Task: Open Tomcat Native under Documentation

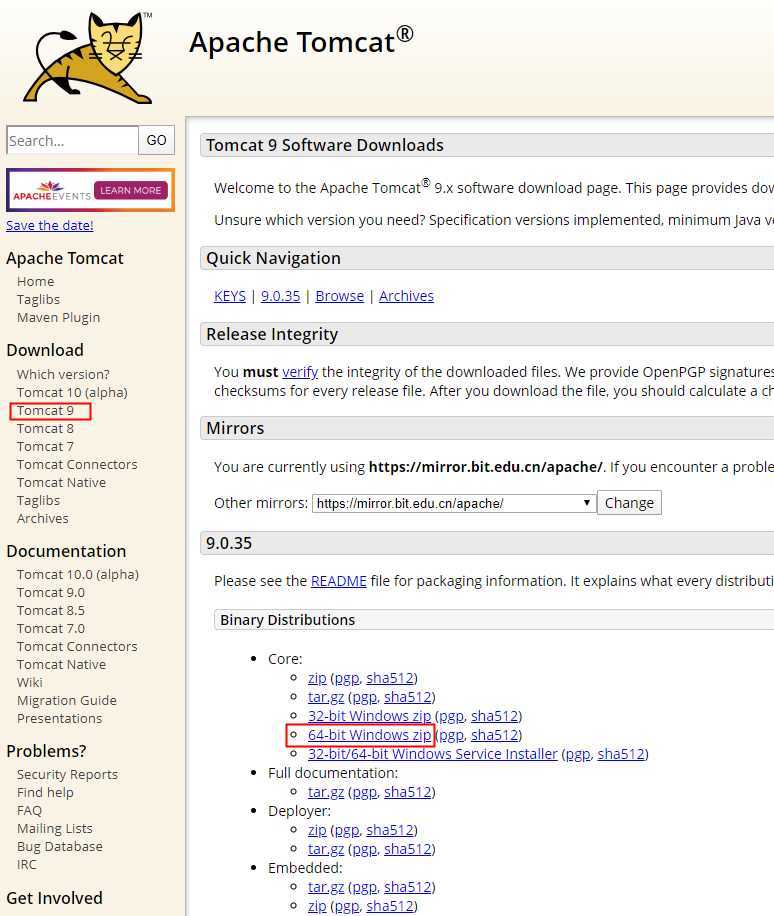Action: (61, 665)
